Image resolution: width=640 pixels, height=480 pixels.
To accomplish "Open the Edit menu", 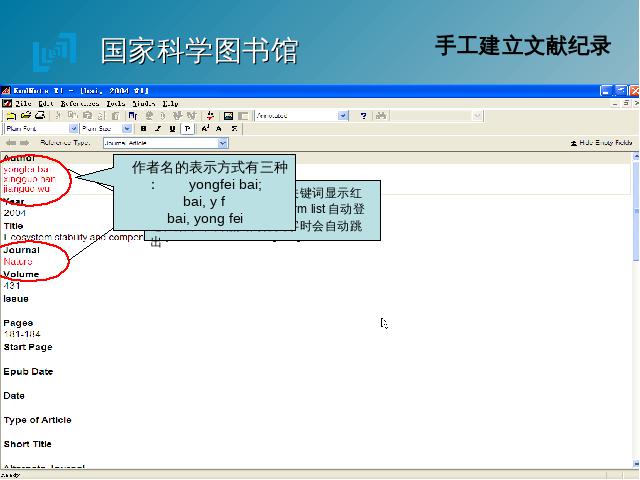I will [x=46, y=103].
